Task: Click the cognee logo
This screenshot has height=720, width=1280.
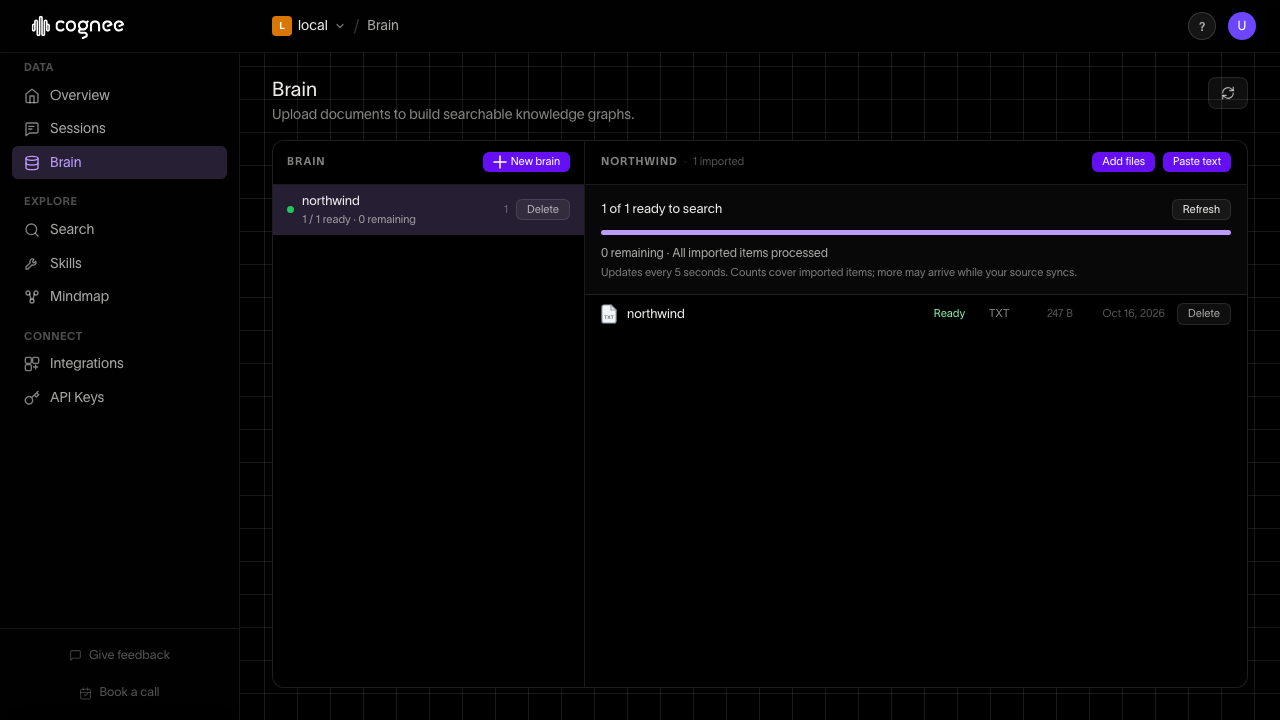Action: coord(78,26)
